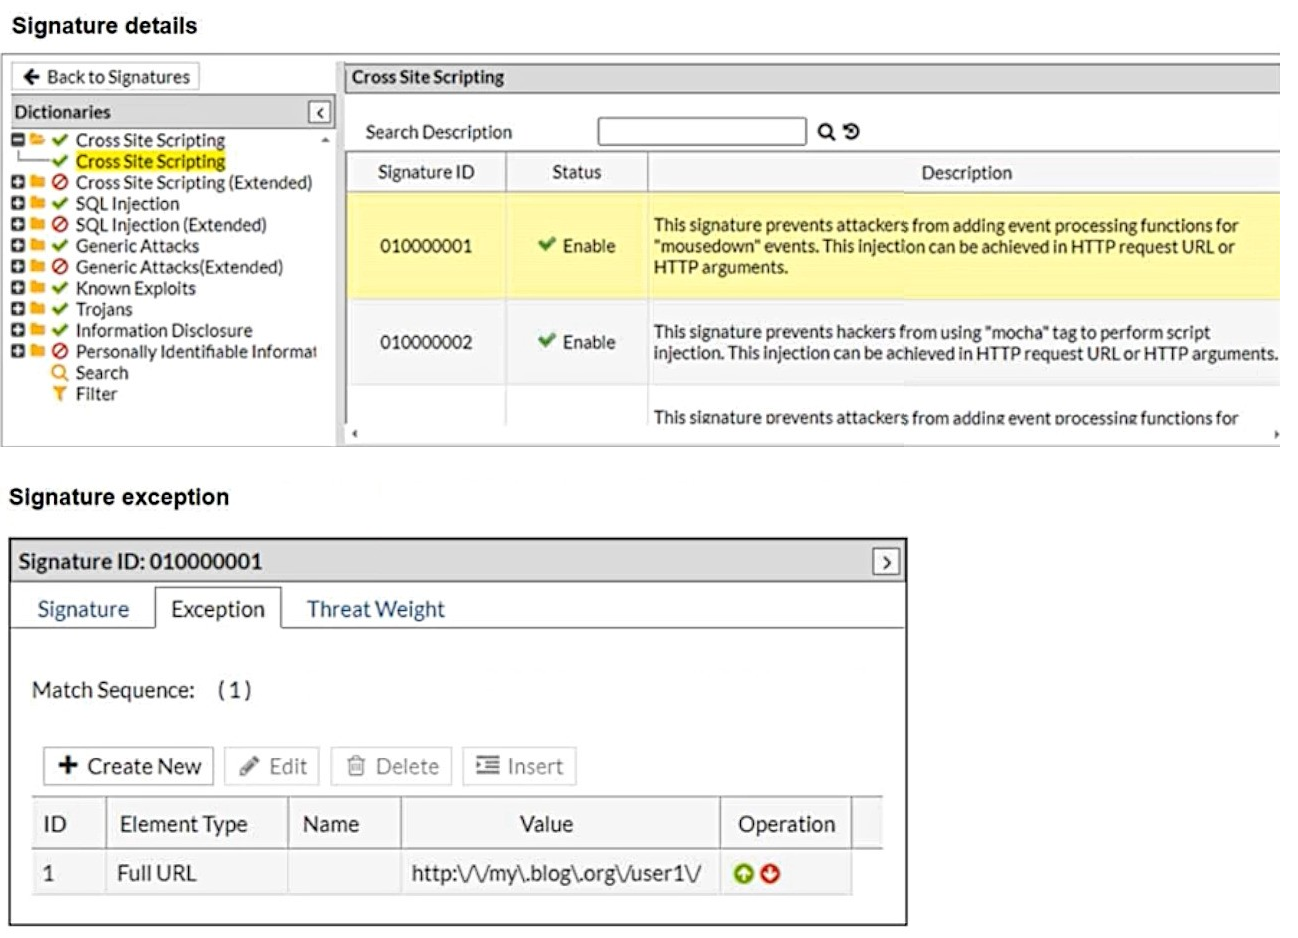This screenshot has width=1298, height=938.
Task: Expand the Known Exploits tree node
Action: pos(18,289)
